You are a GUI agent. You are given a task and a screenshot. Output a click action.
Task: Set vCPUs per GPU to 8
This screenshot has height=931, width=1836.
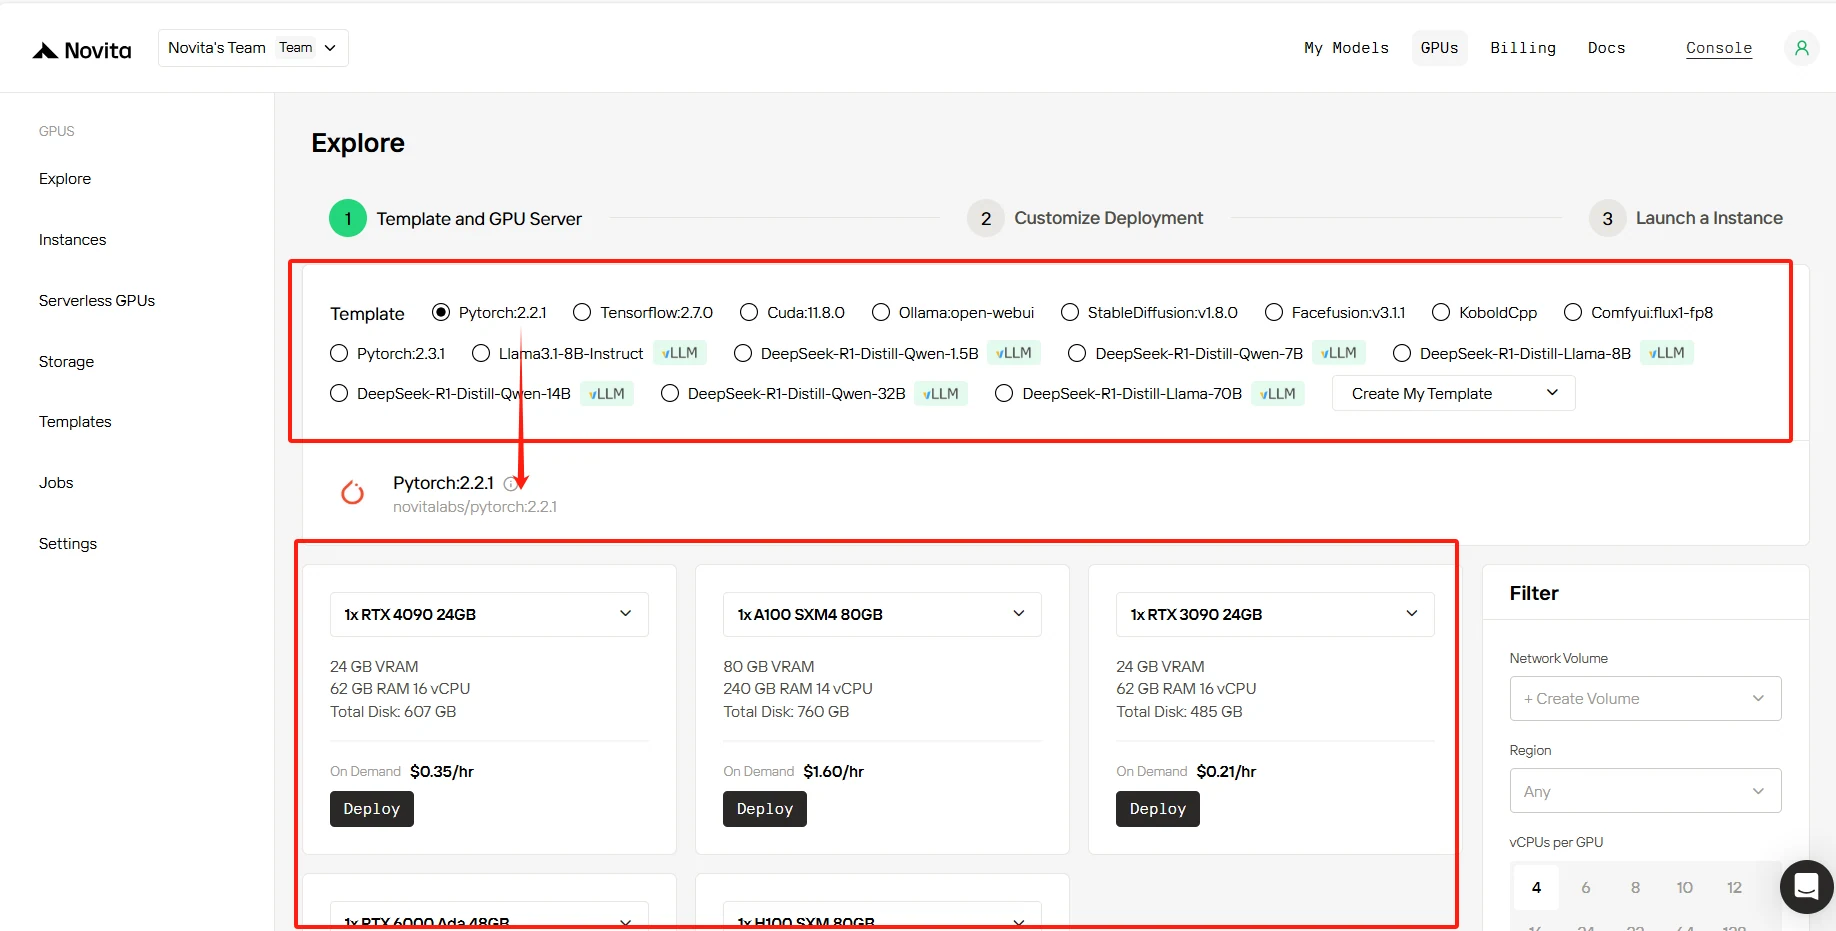[1635, 887]
